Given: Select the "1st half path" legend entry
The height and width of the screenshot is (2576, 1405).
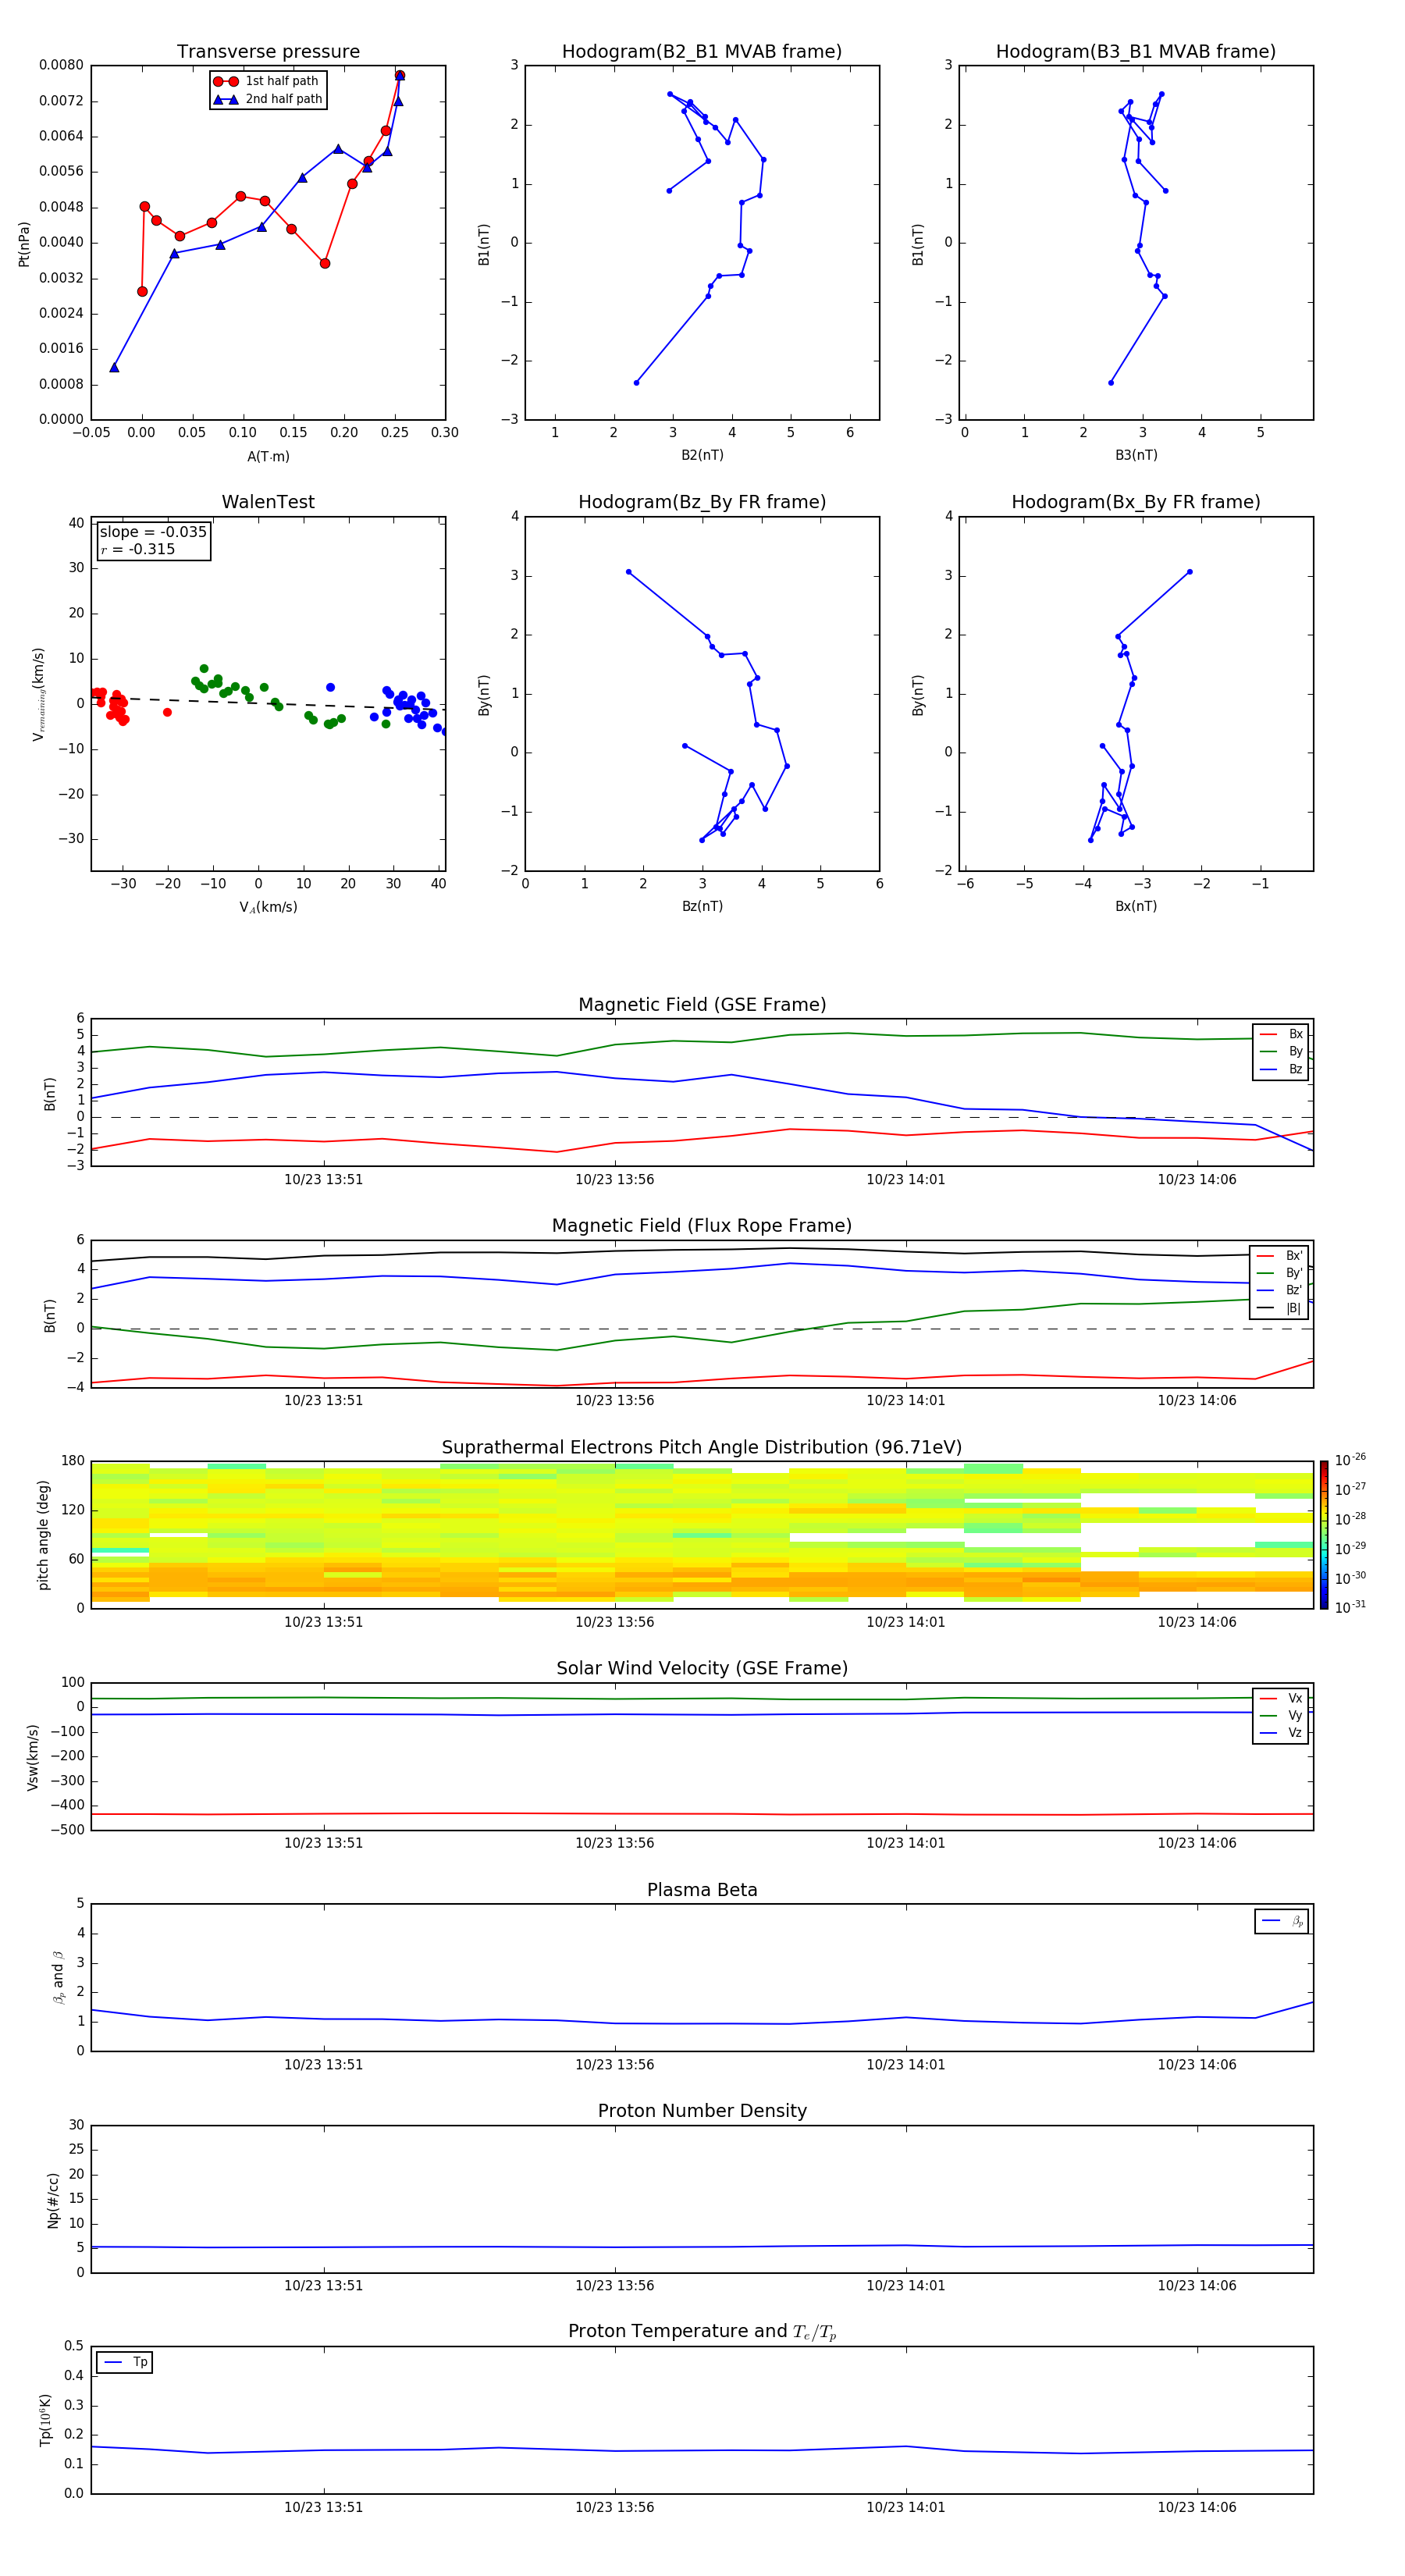Looking at the screenshot, I should coord(266,81).
